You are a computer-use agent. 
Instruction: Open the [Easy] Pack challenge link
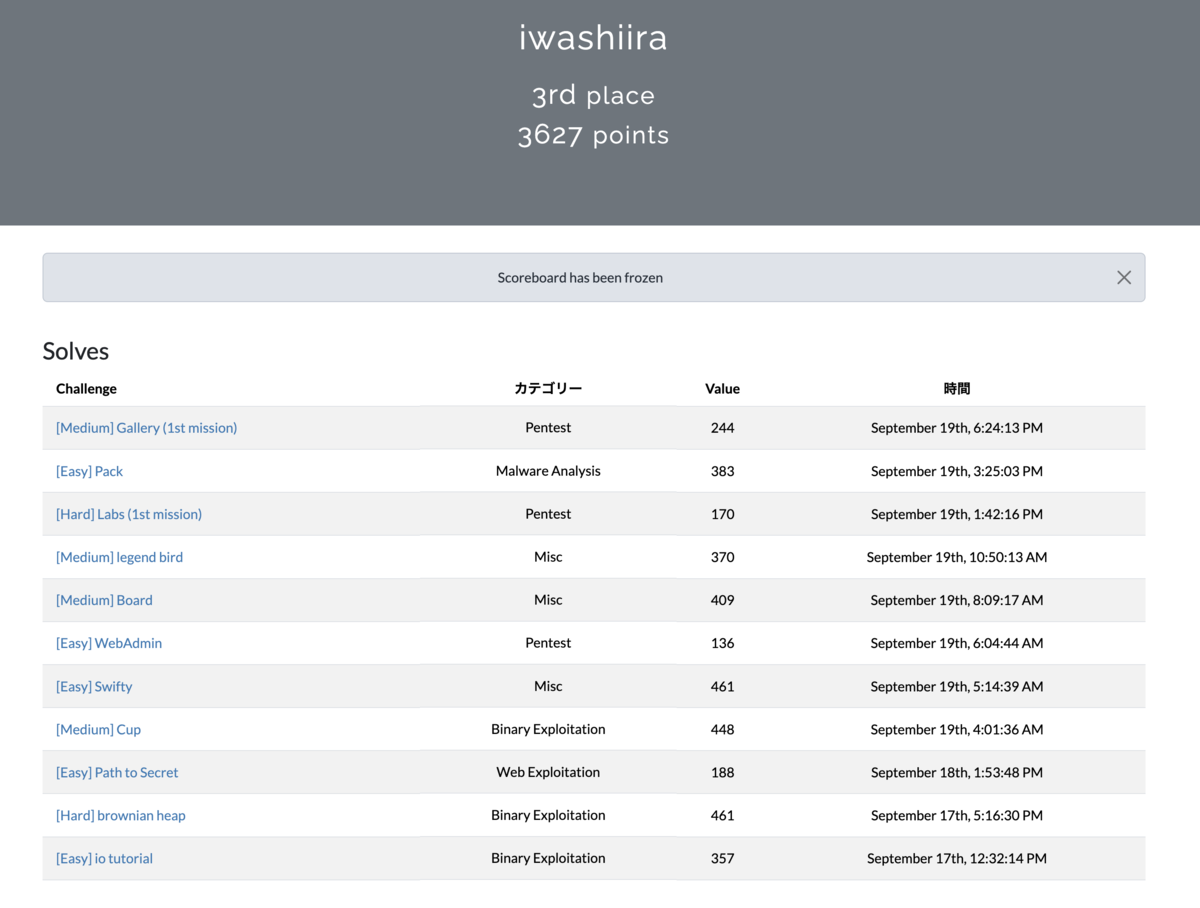pyautogui.click(x=90, y=471)
